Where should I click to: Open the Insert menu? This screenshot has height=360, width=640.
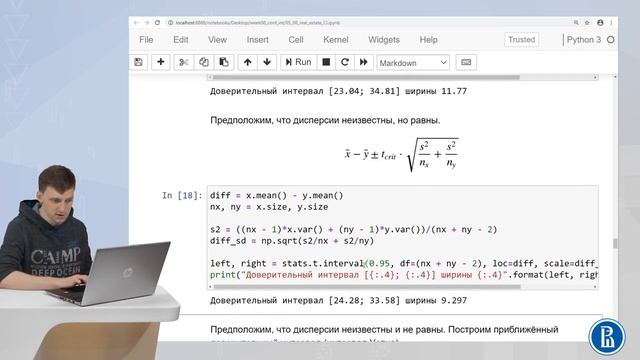coord(258,40)
